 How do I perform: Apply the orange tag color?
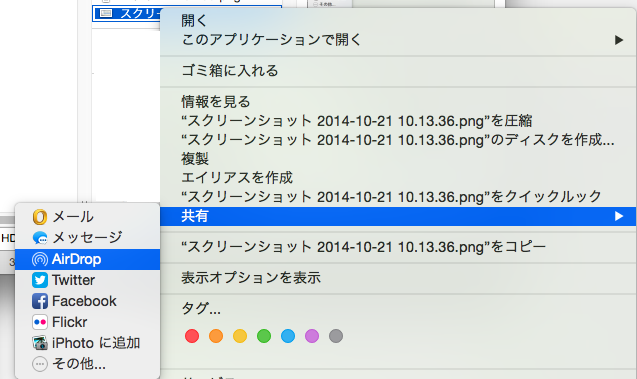click(216, 336)
